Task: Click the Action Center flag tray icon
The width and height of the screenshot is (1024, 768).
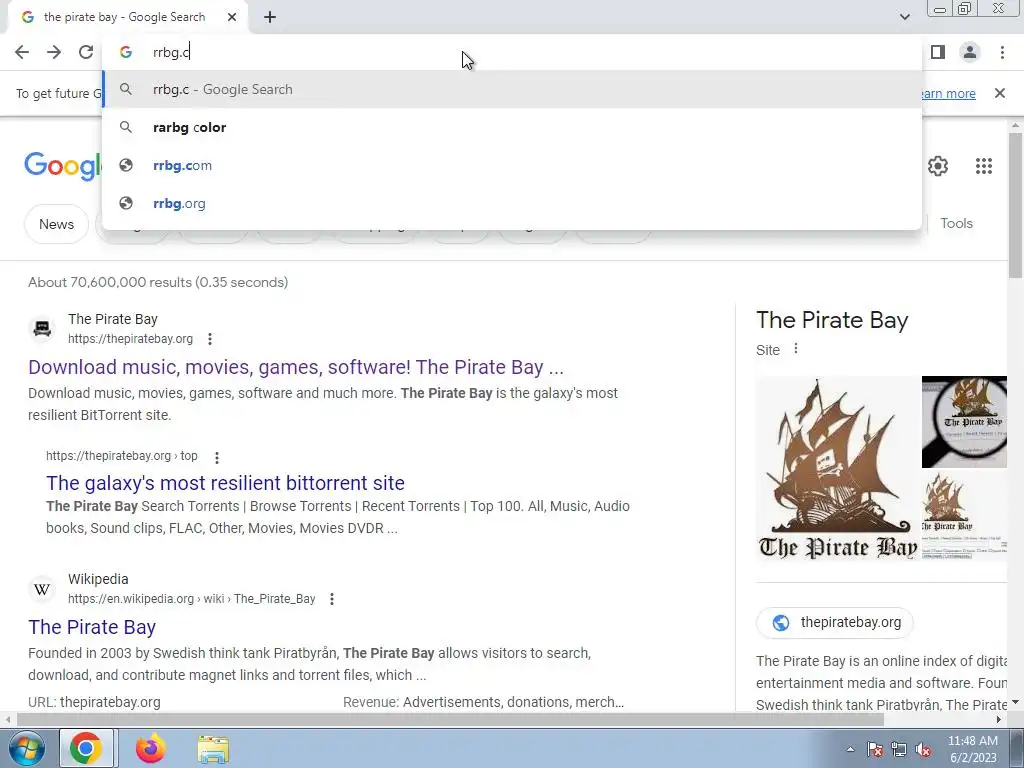Action: pyautogui.click(x=875, y=750)
